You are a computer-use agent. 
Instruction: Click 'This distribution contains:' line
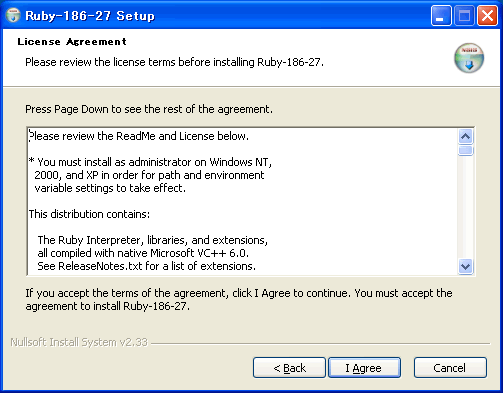(x=89, y=214)
